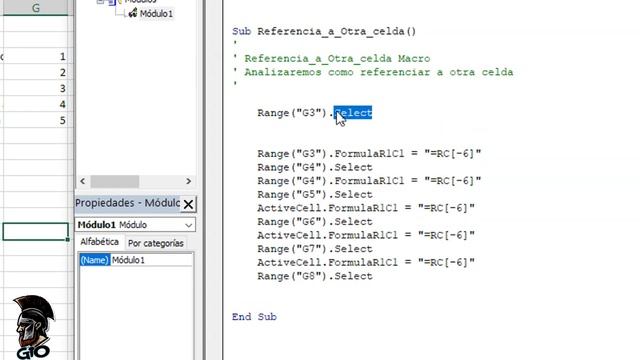Click code line Range("G7").Select
640x360 pixels.
[x=315, y=249]
